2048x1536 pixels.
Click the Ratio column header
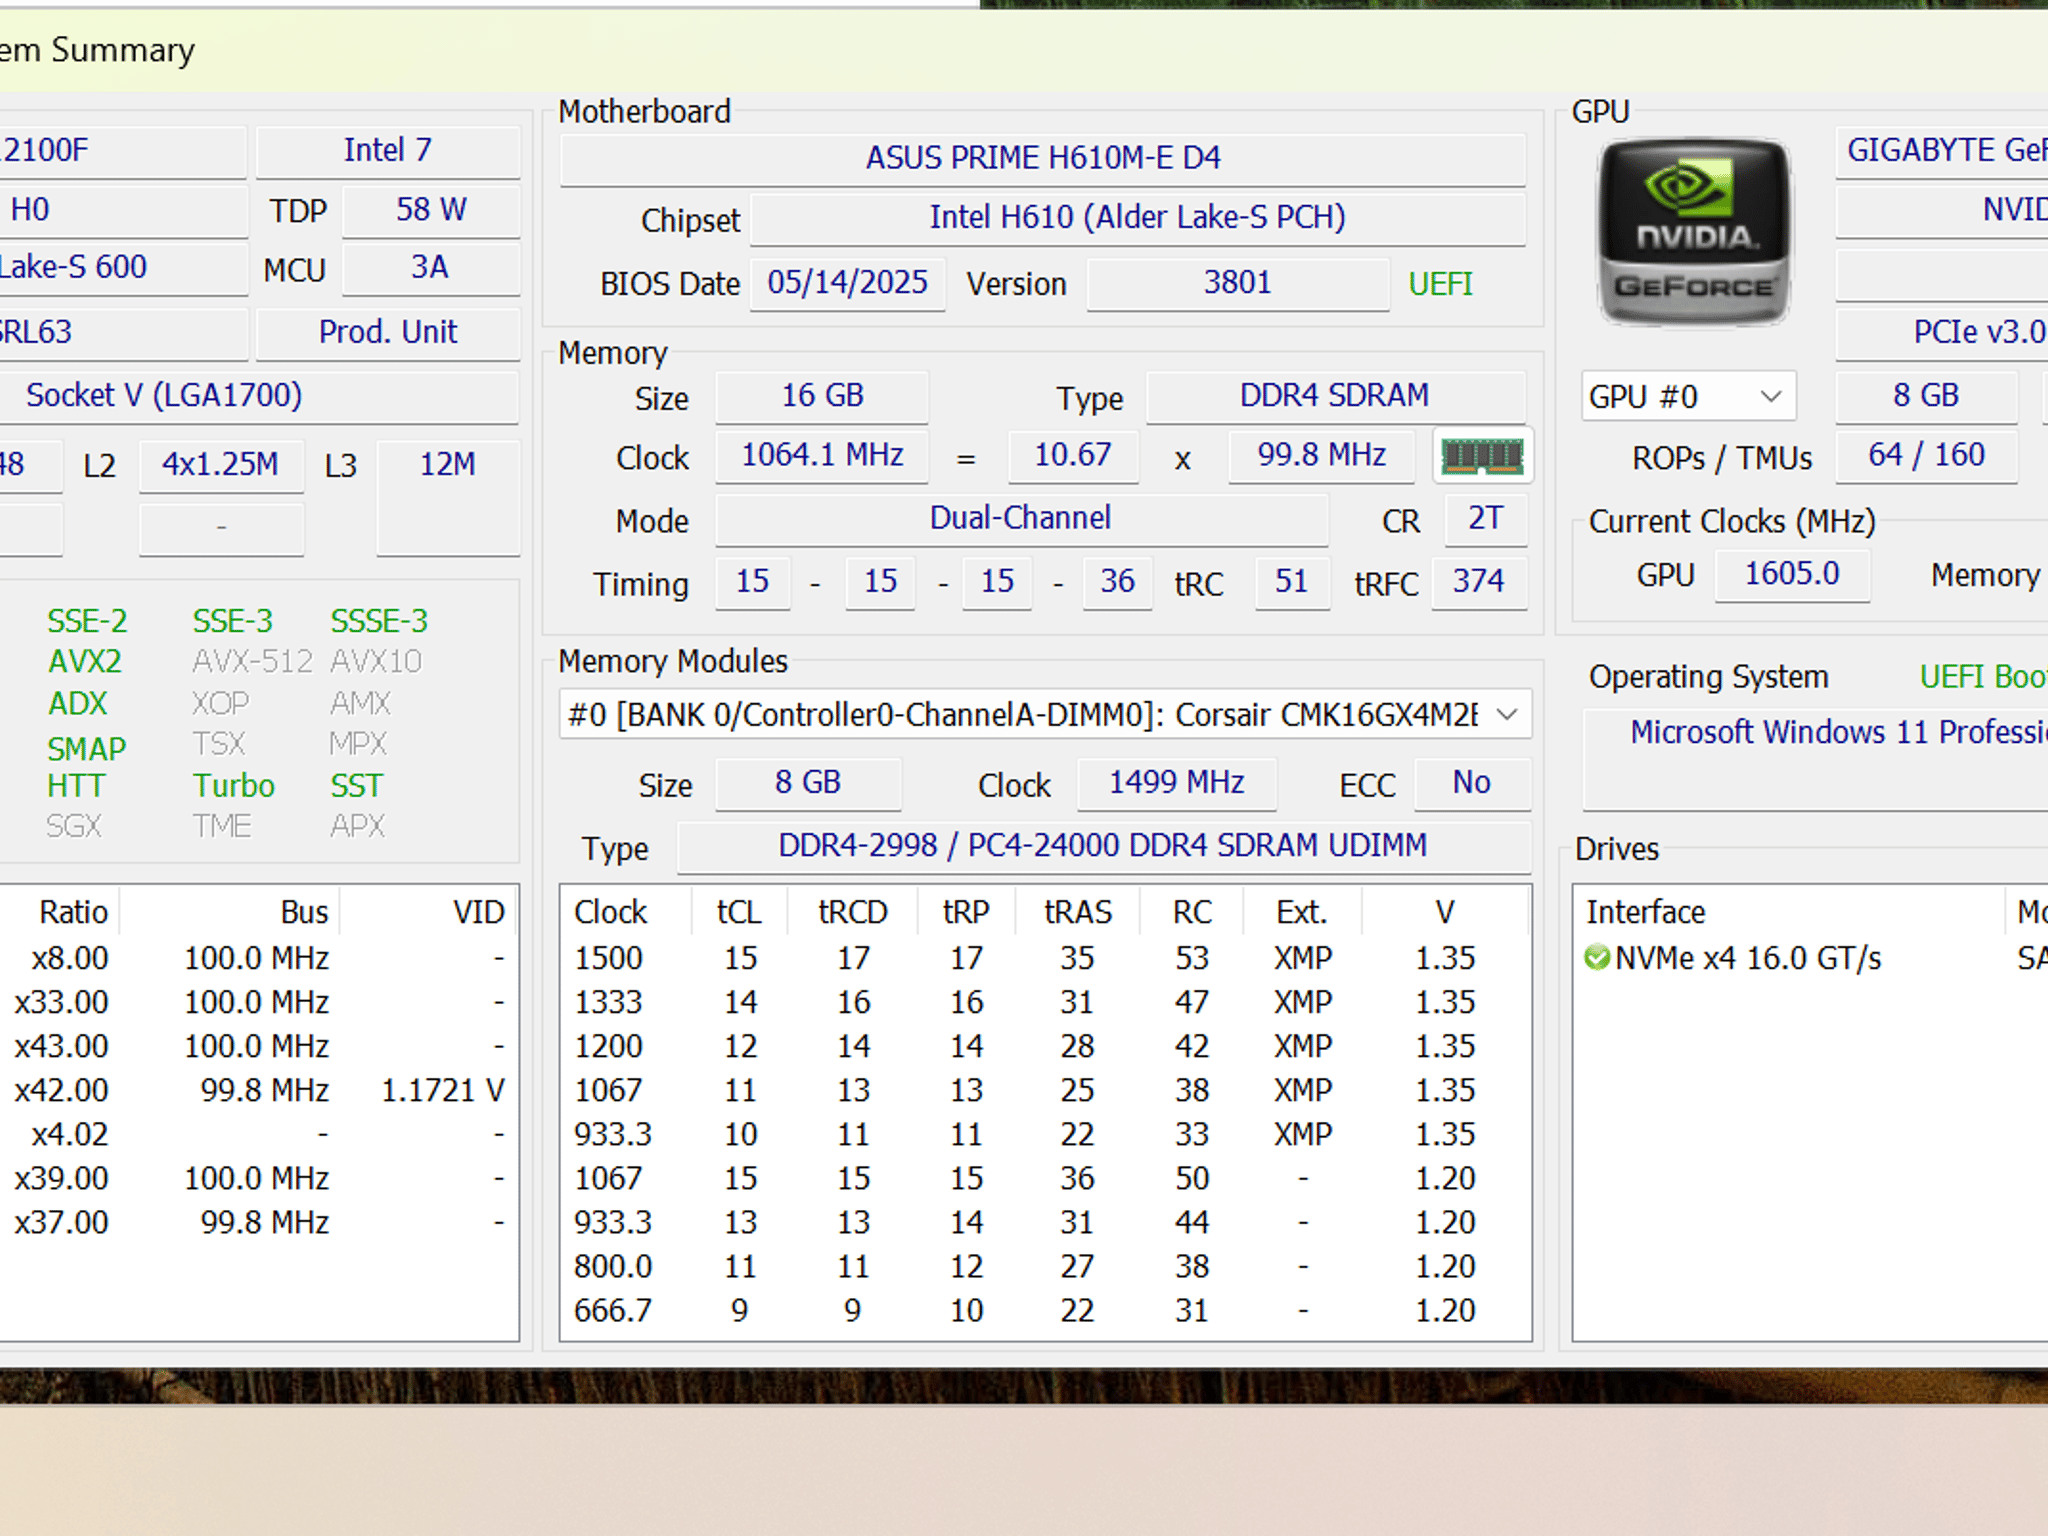pyautogui.click(x=60, y=912)
